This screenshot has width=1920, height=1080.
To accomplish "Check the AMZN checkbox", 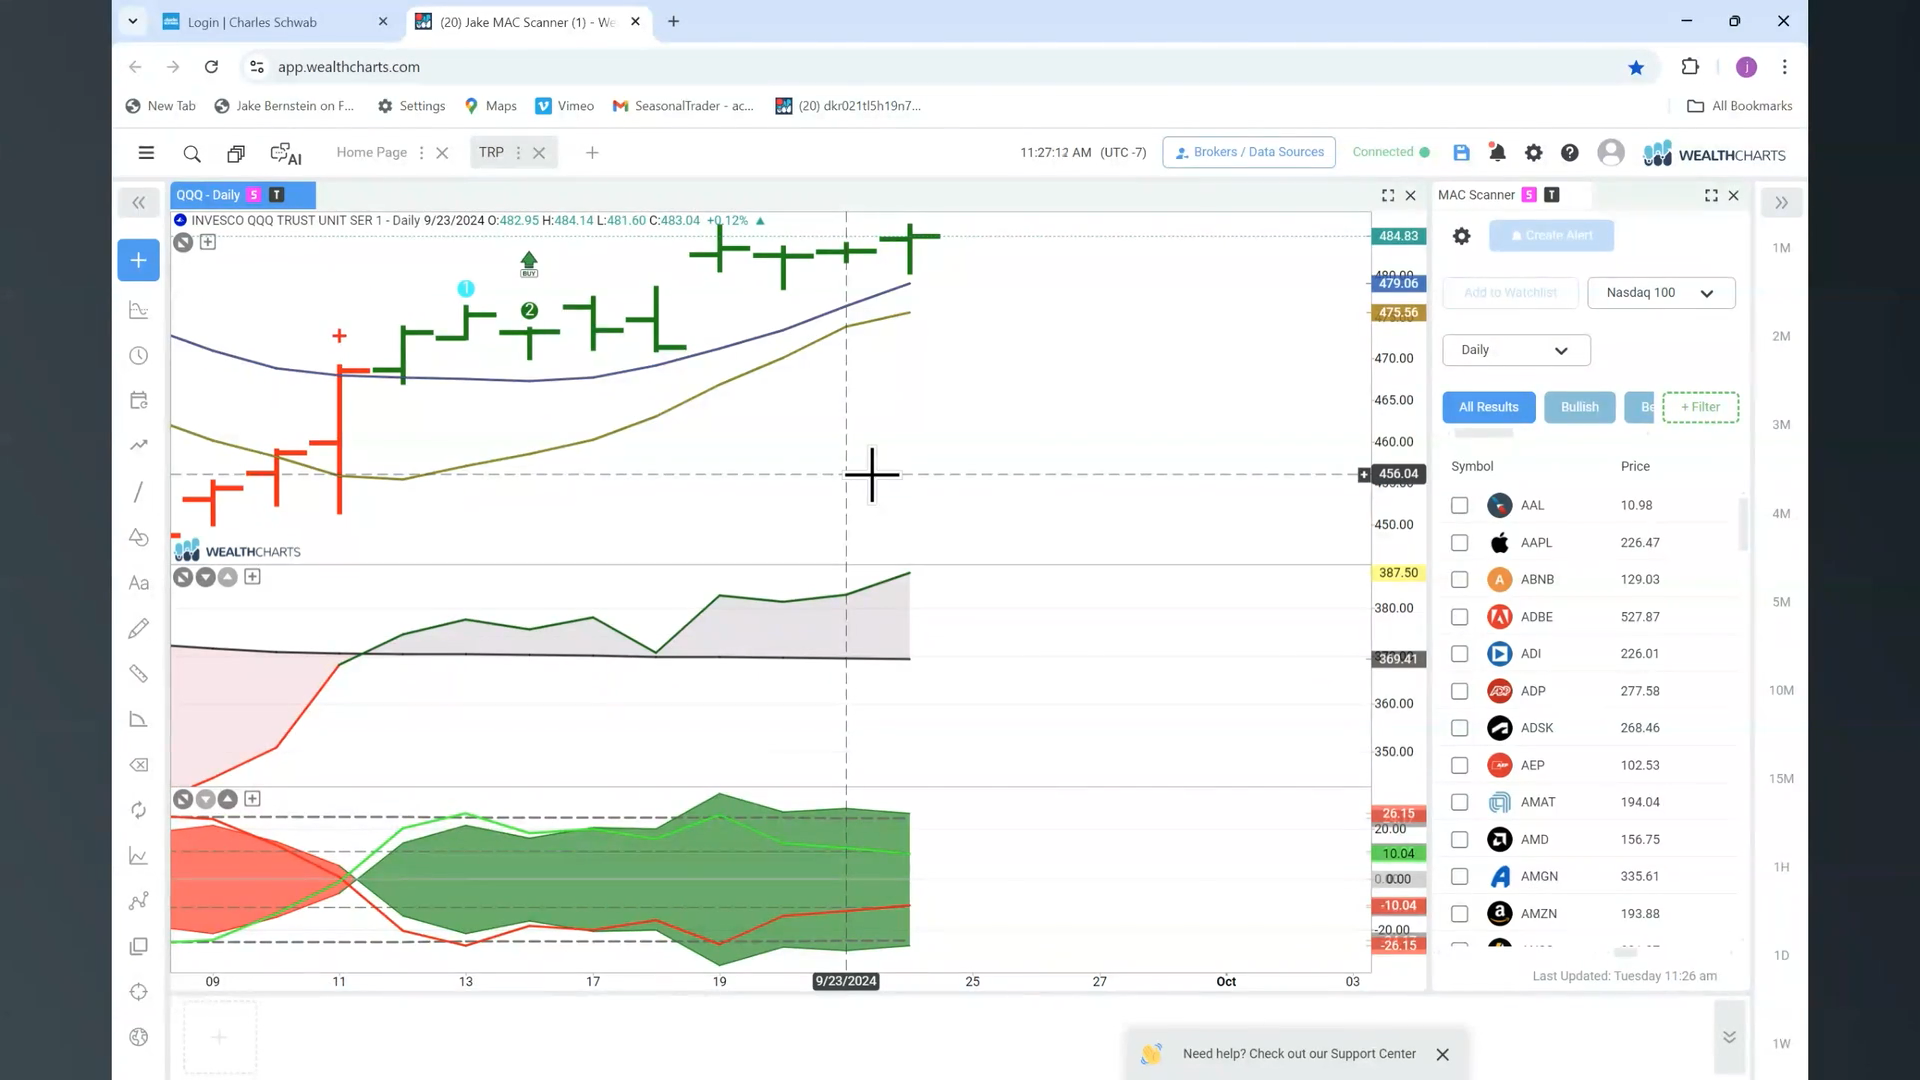I will point(1460,914).
